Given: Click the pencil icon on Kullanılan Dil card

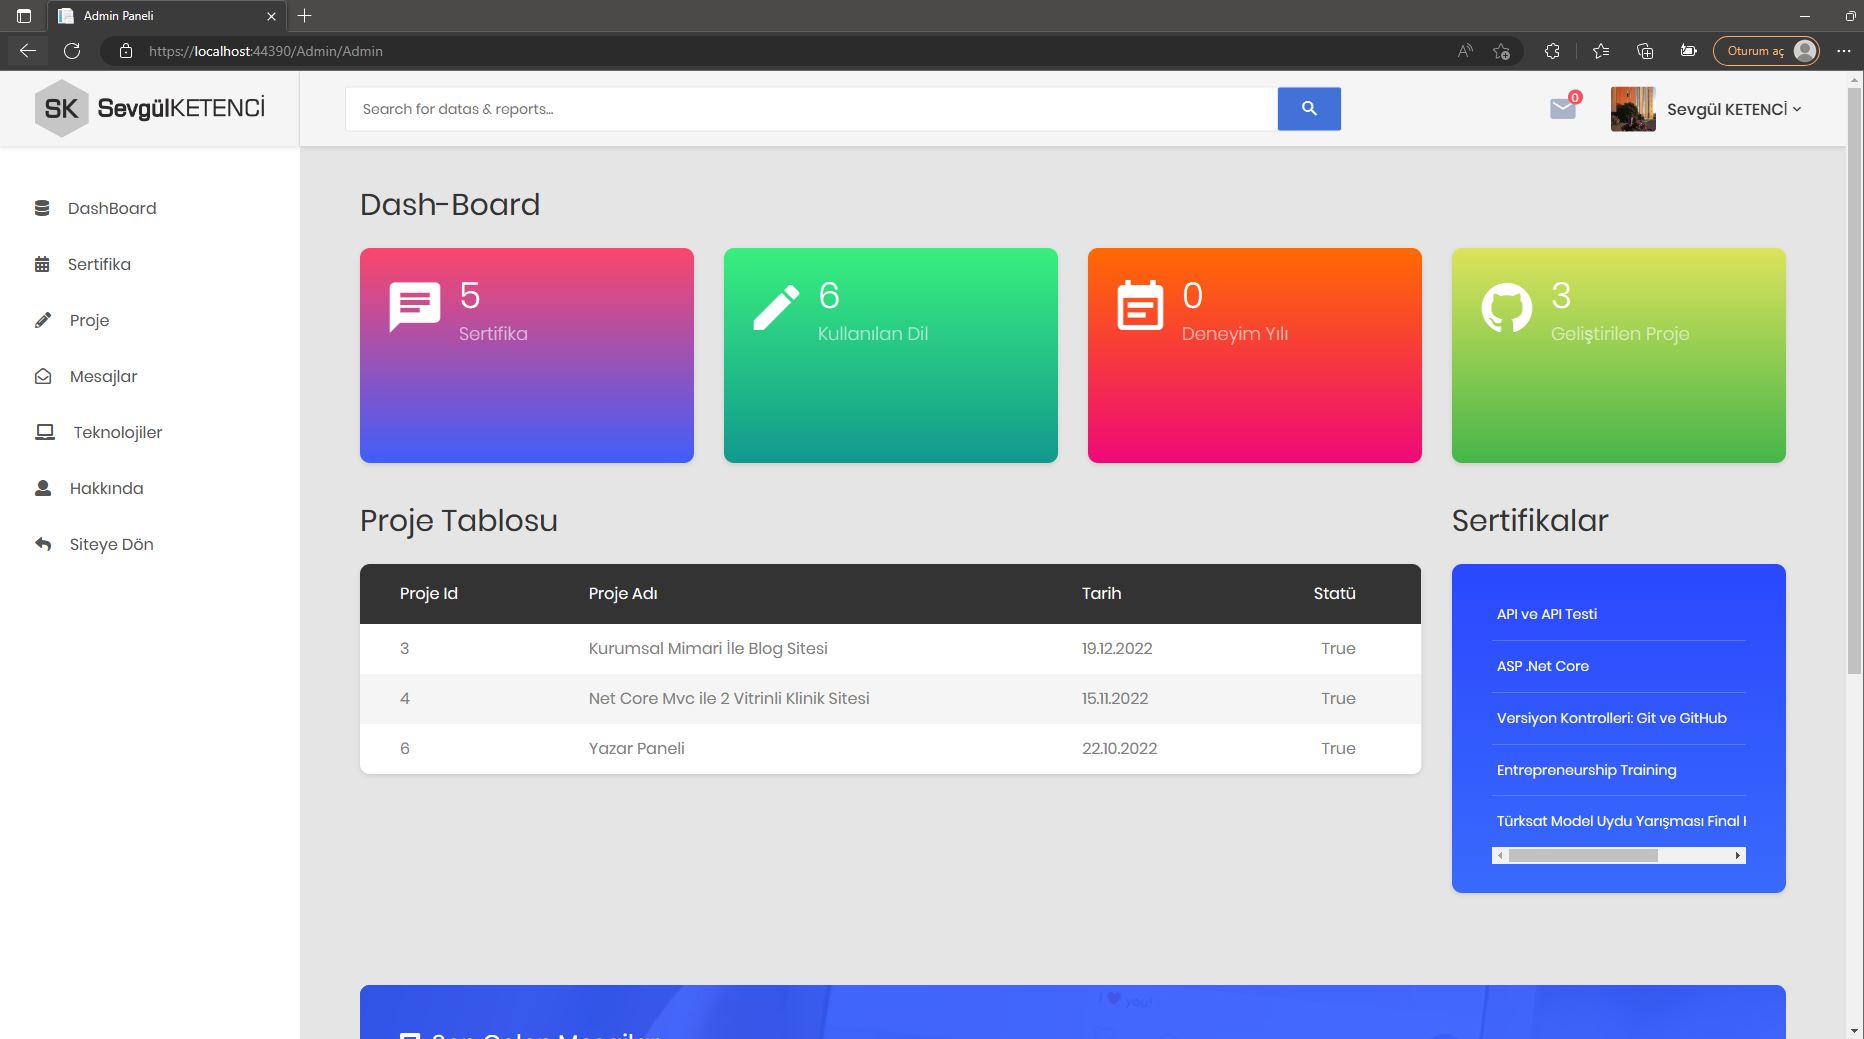Looking at the screenshot, I should tap(776, 307).
